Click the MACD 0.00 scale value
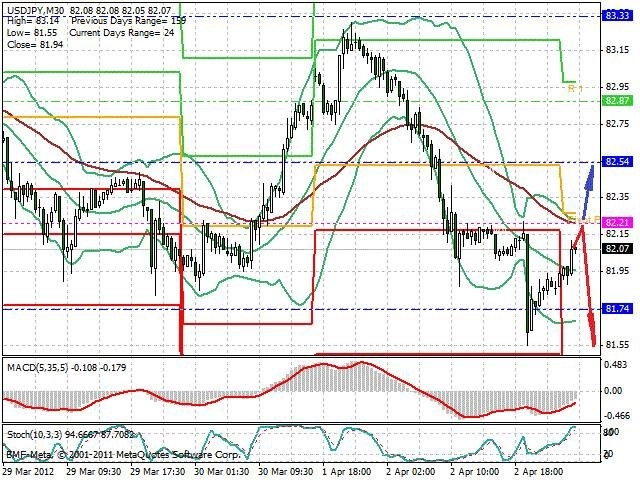Viewport: 640px width, 480px height. pyautogui.click(x=613, y=391)
